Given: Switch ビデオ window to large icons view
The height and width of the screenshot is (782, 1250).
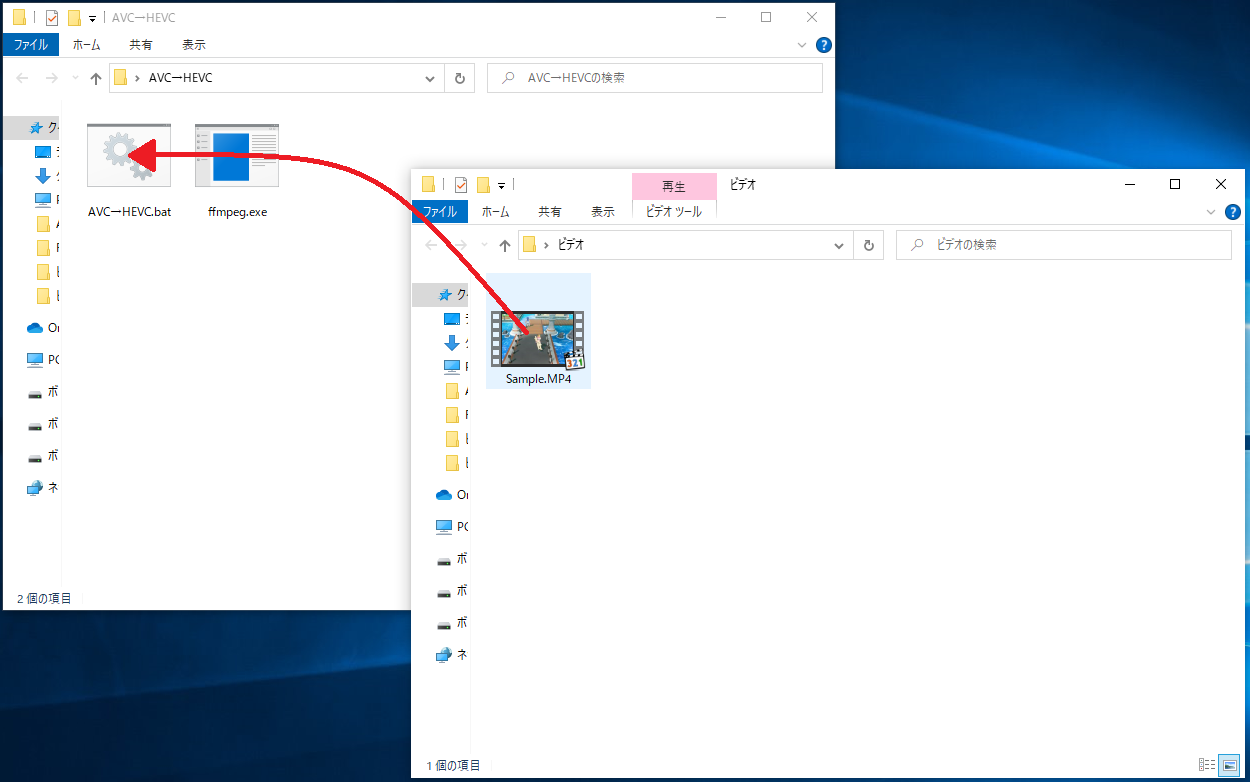Looking at the screenshot, I should coord(1230,765).
